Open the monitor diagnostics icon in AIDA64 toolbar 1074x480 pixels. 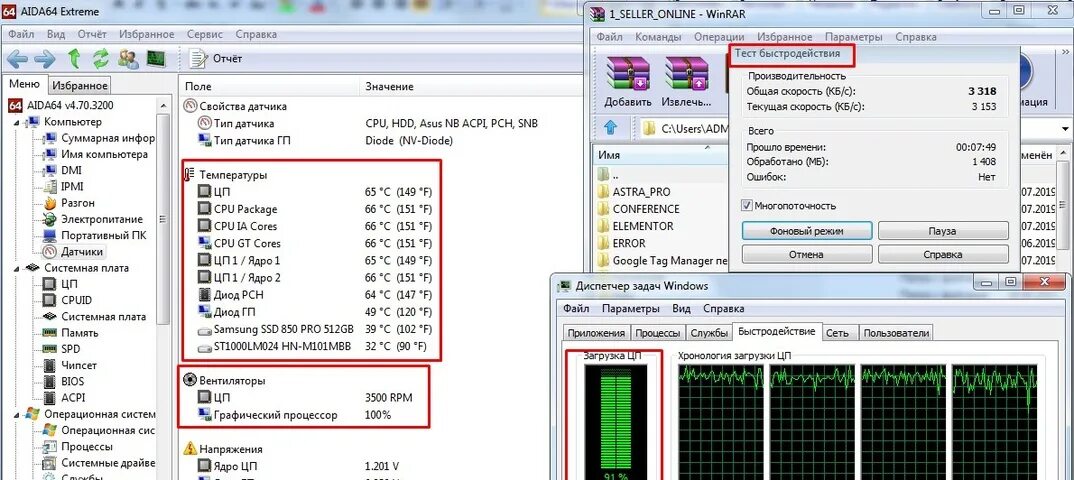tap(156, 59)
